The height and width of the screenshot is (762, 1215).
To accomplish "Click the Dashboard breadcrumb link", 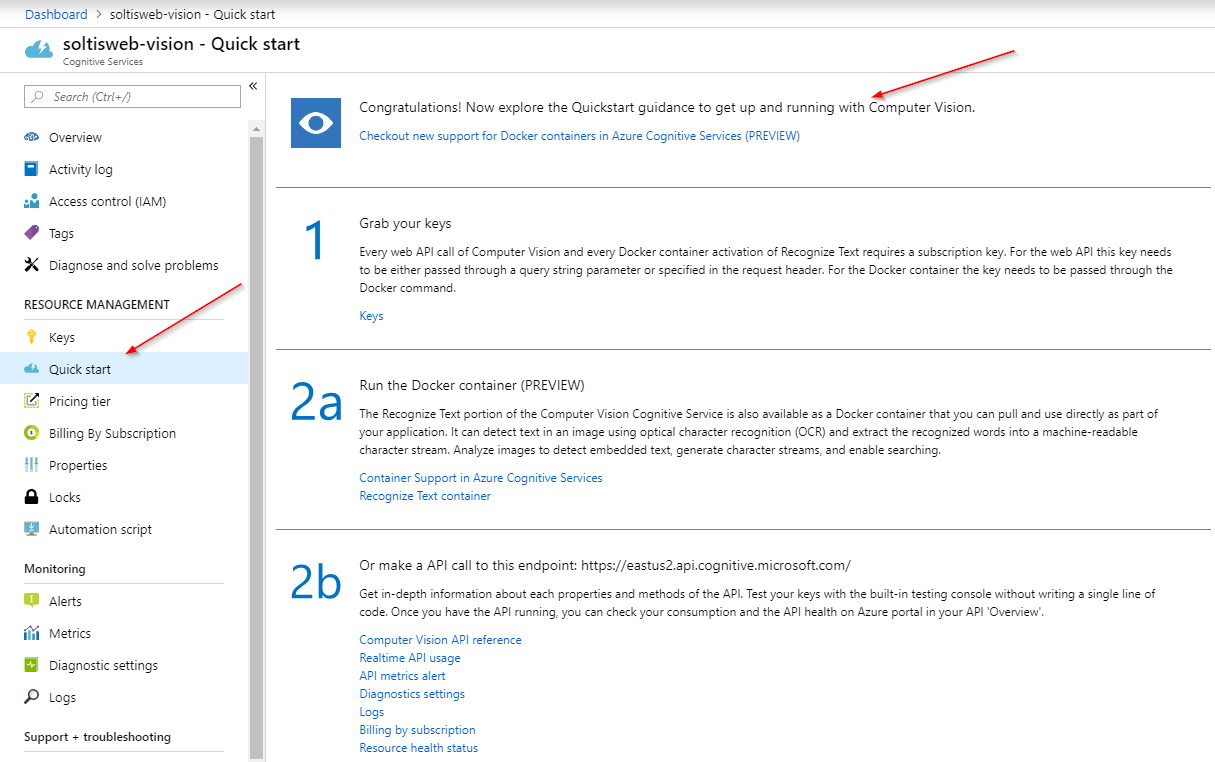I will [56, 15].
